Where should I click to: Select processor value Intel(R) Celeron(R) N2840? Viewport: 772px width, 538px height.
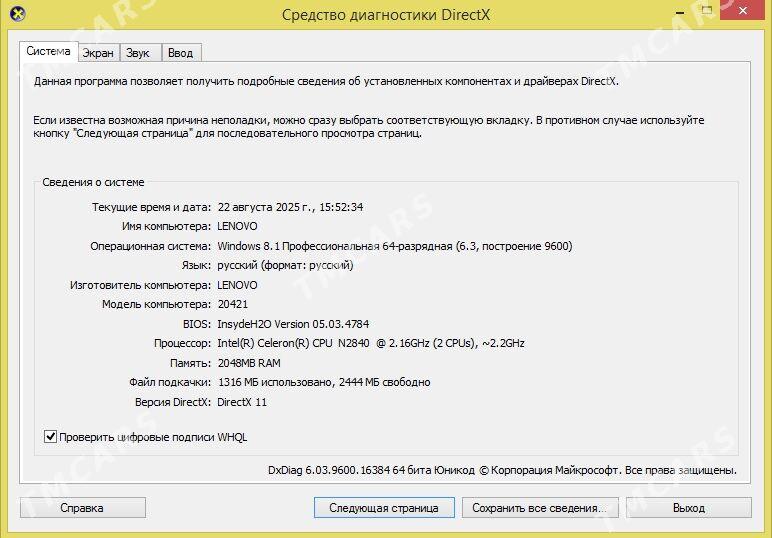pyautogui.click(x=371, y=343)
